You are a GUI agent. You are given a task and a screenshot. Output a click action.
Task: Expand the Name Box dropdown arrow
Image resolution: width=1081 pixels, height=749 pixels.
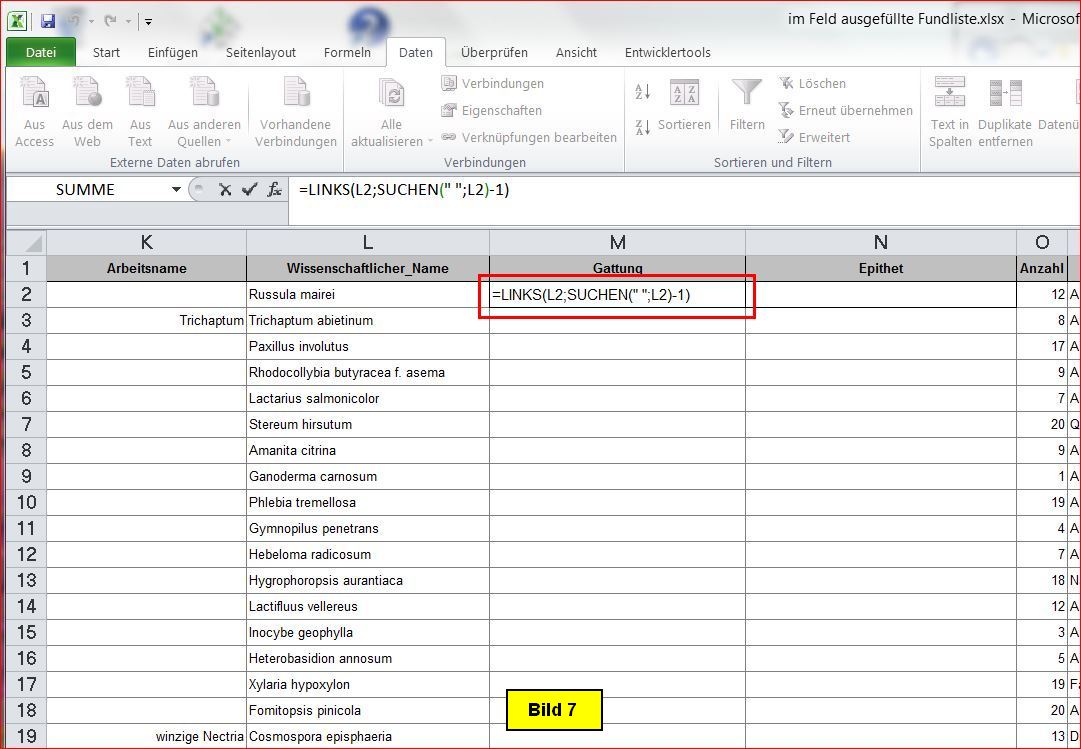[x=176, y=190]
